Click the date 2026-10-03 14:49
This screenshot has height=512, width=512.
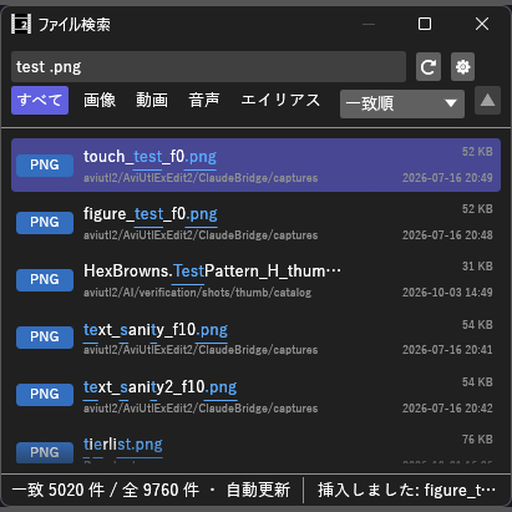pyautogui.click(x=447, y=292)
